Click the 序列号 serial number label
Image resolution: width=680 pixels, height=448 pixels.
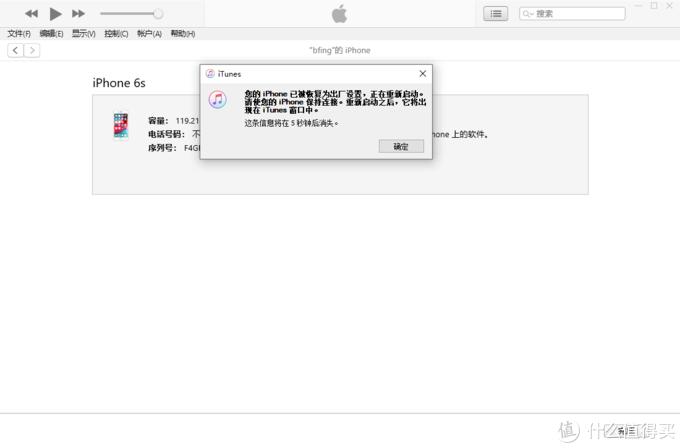[x=162, y=148]
